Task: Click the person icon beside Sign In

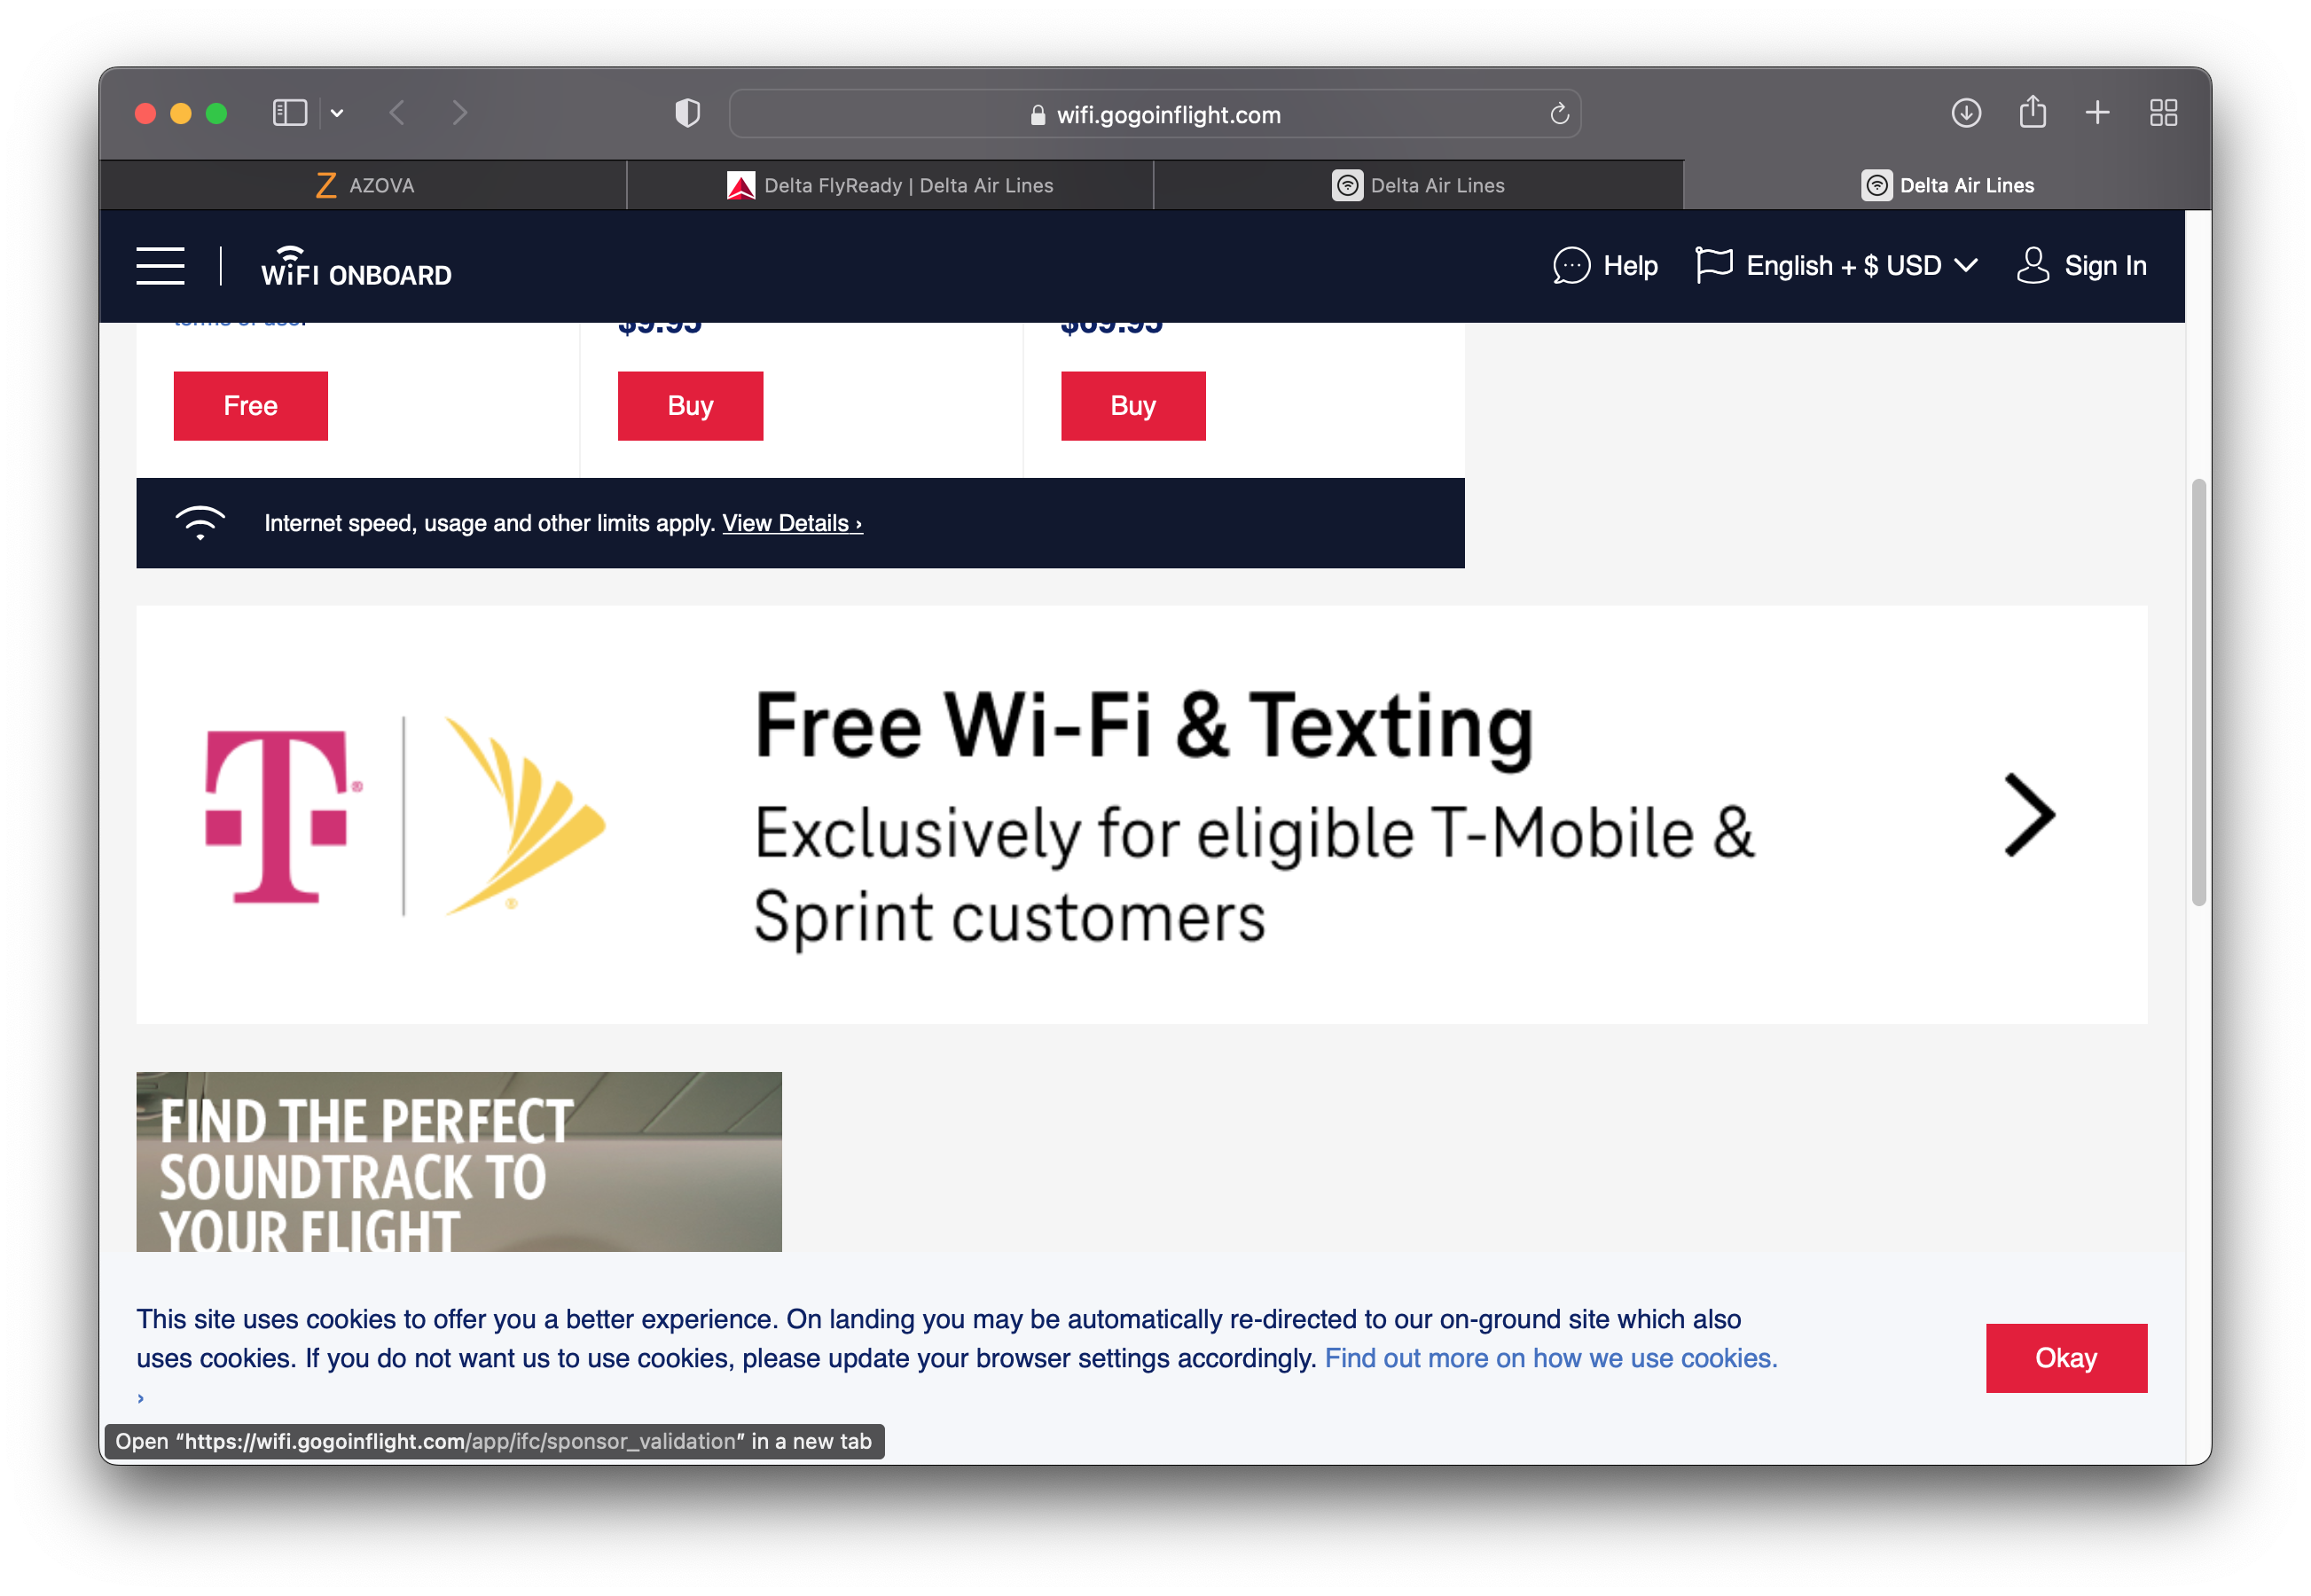Action: tap(2033, 265)
